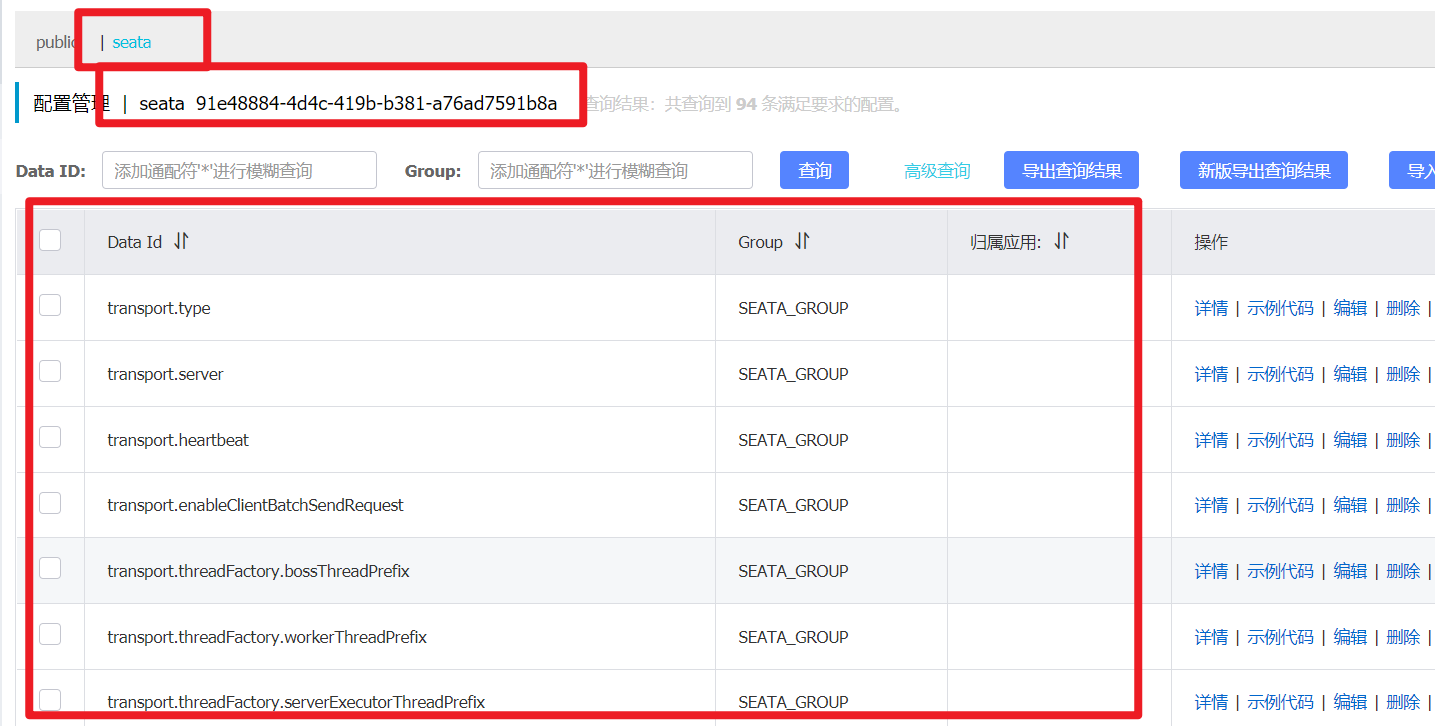Screen dimensions: 1435x726
Task: Focus the Data ID search field
Action: 239,170
